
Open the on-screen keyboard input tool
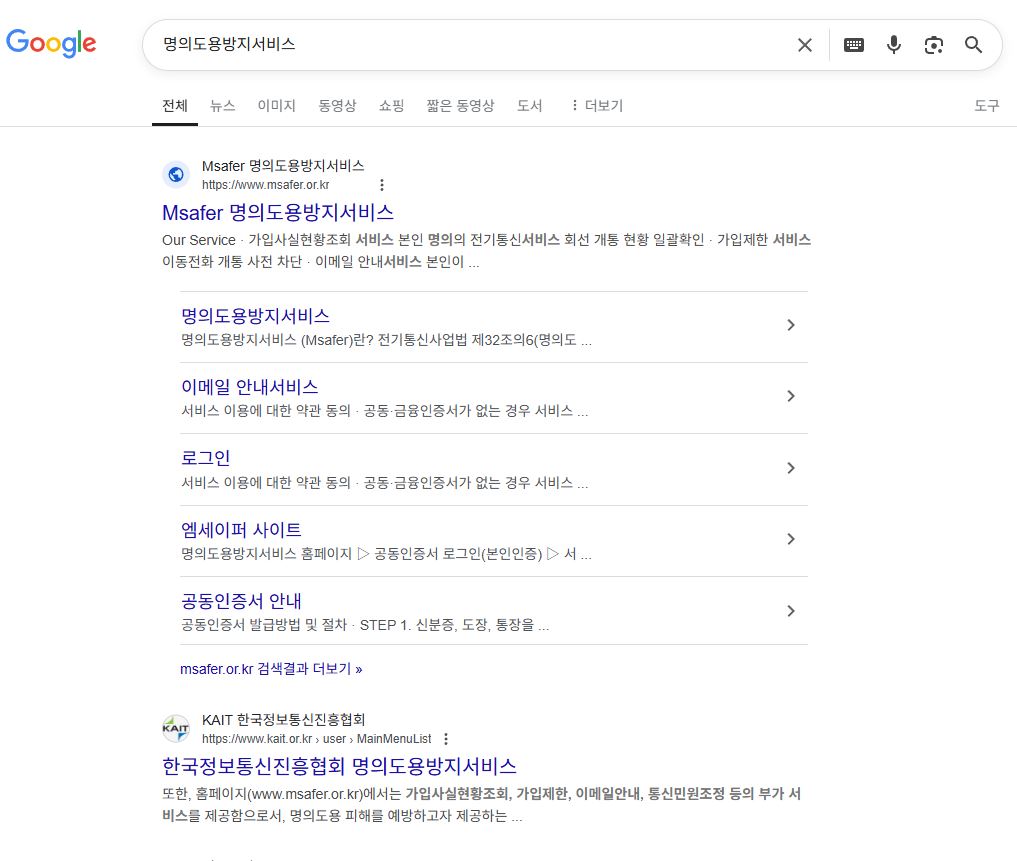854,45
